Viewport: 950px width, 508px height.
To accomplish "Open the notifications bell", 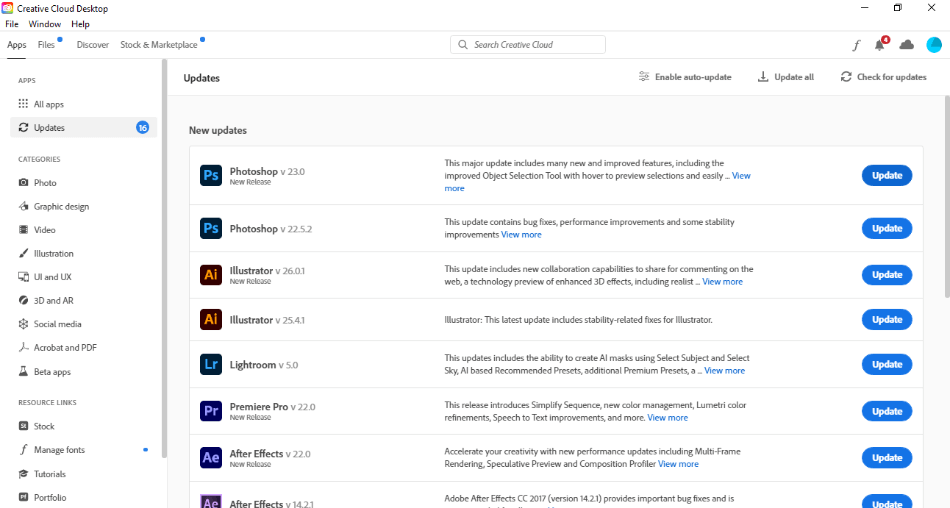I will pos(880,44).
